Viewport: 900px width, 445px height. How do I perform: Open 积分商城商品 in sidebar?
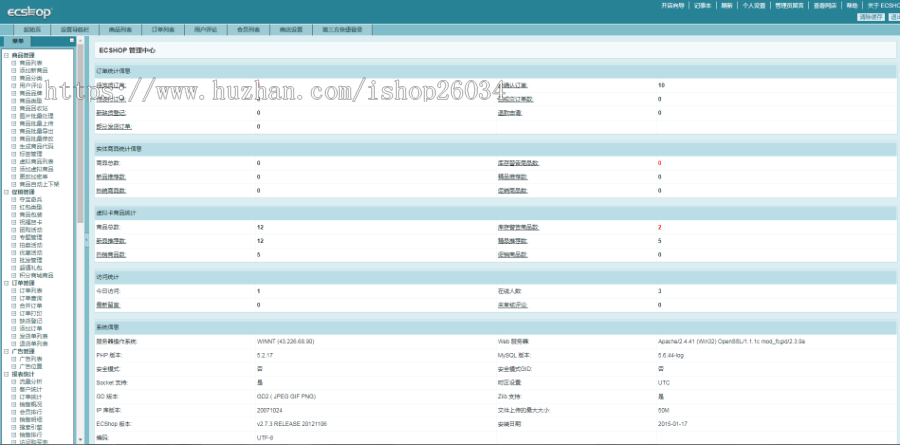coord(36,276)
